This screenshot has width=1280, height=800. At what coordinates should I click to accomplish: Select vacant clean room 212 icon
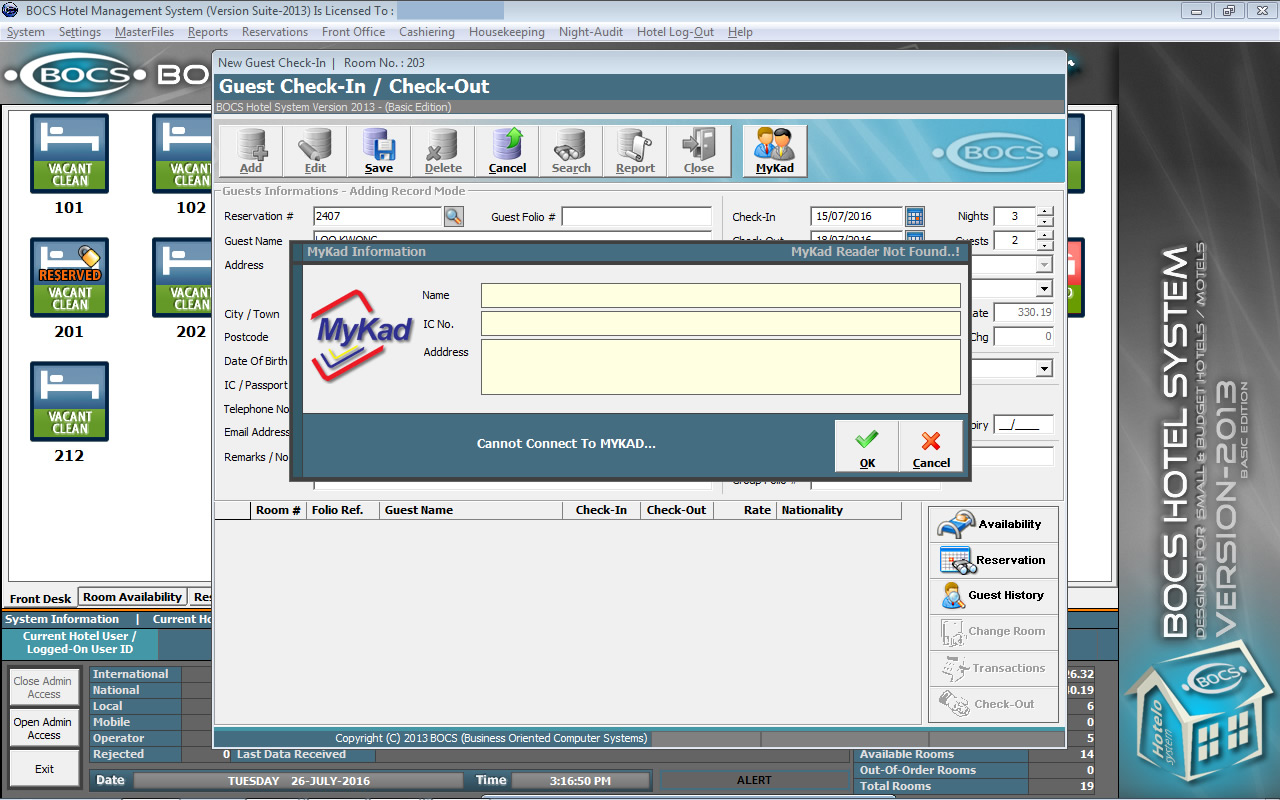[x=69, y=402]
